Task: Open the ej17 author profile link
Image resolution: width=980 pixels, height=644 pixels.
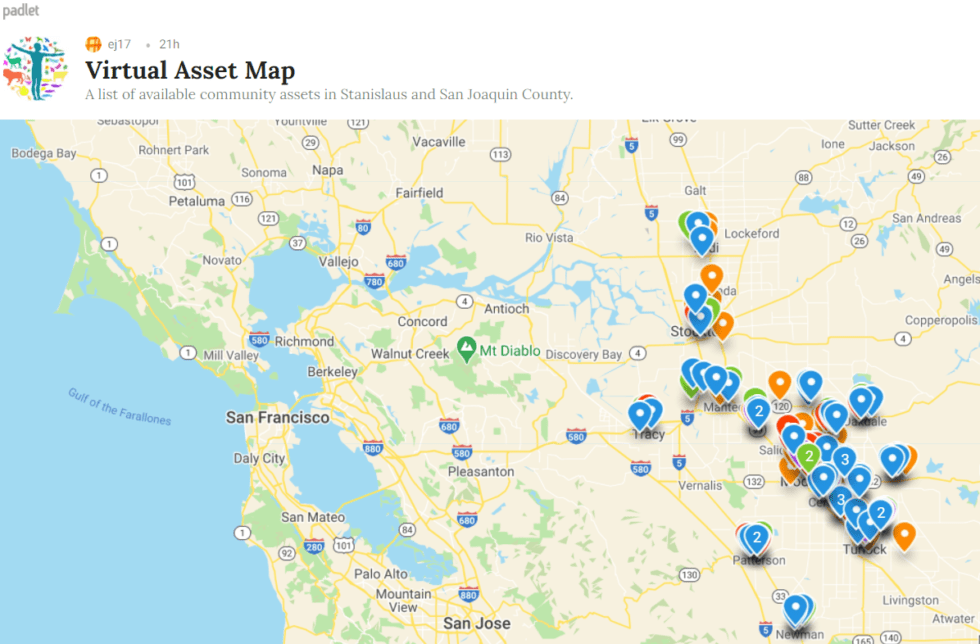Action: [x=119, y=44]
